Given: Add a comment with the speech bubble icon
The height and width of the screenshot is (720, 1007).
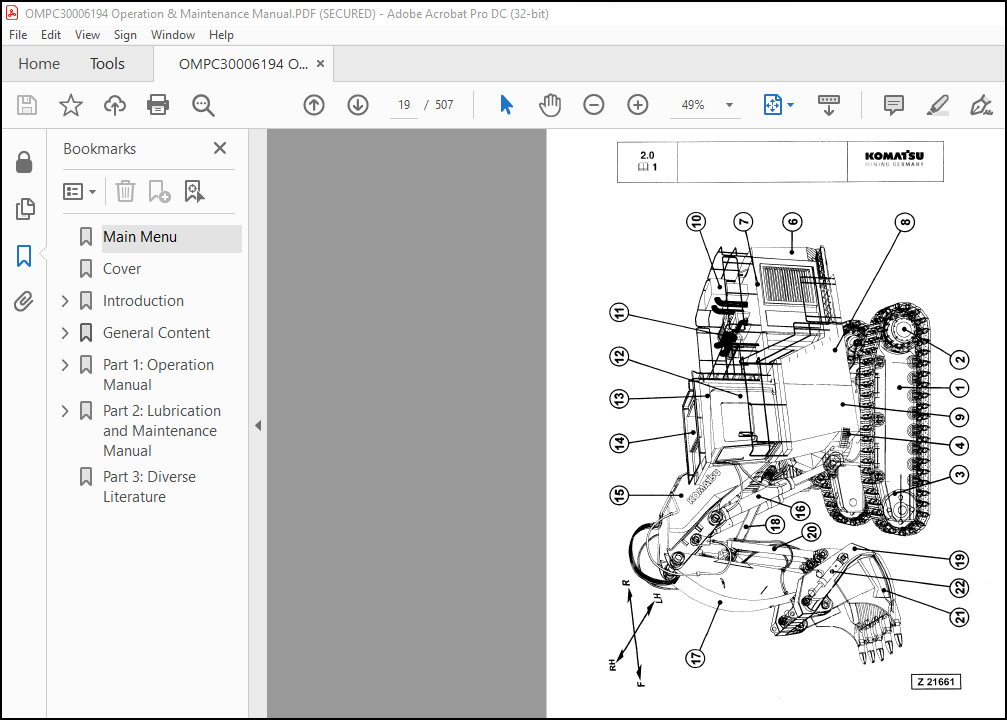Looking at the screenshot, I should [x=893, y=105].
